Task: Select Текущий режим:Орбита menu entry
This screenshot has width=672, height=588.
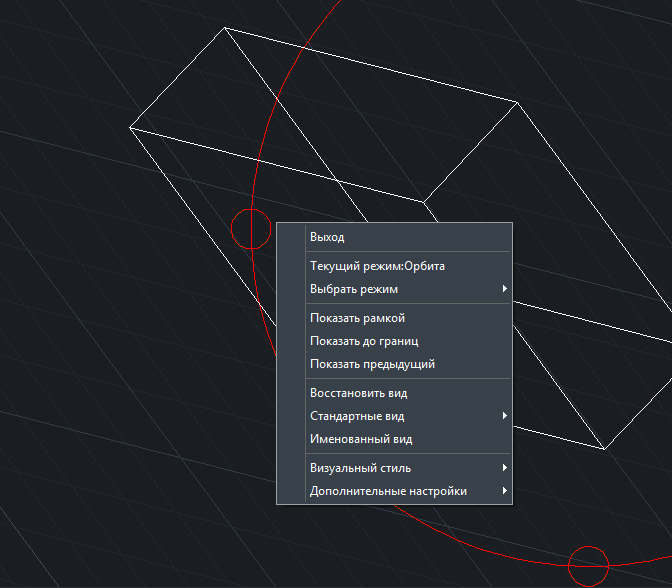Action: point(377,266)
